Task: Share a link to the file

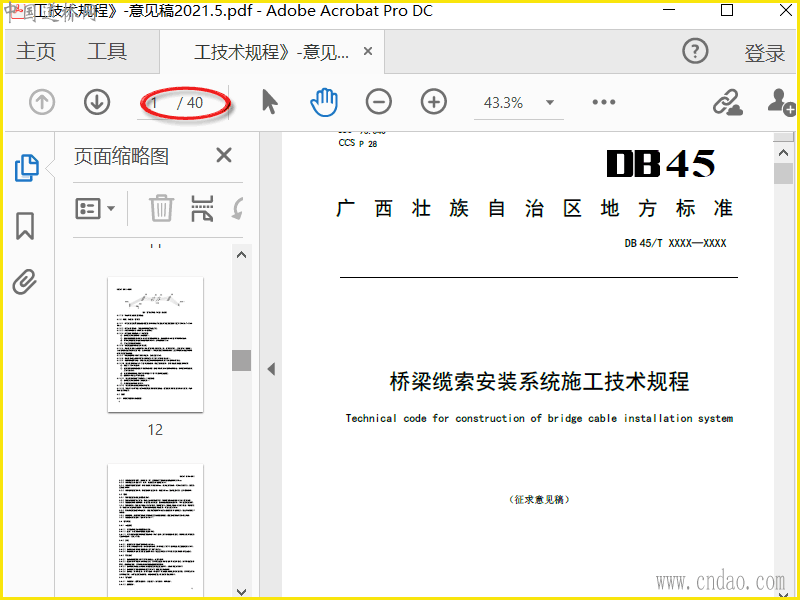Action: tap(728, 102)
